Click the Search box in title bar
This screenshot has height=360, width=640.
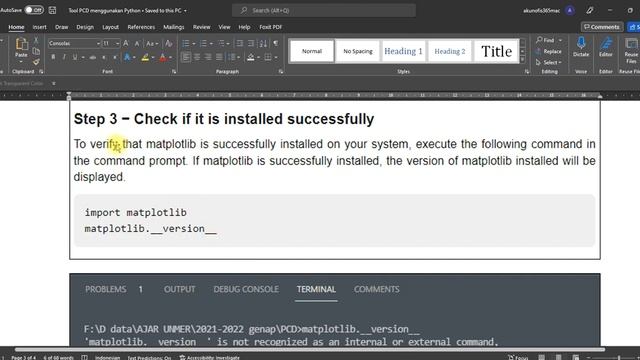point(324,10)
